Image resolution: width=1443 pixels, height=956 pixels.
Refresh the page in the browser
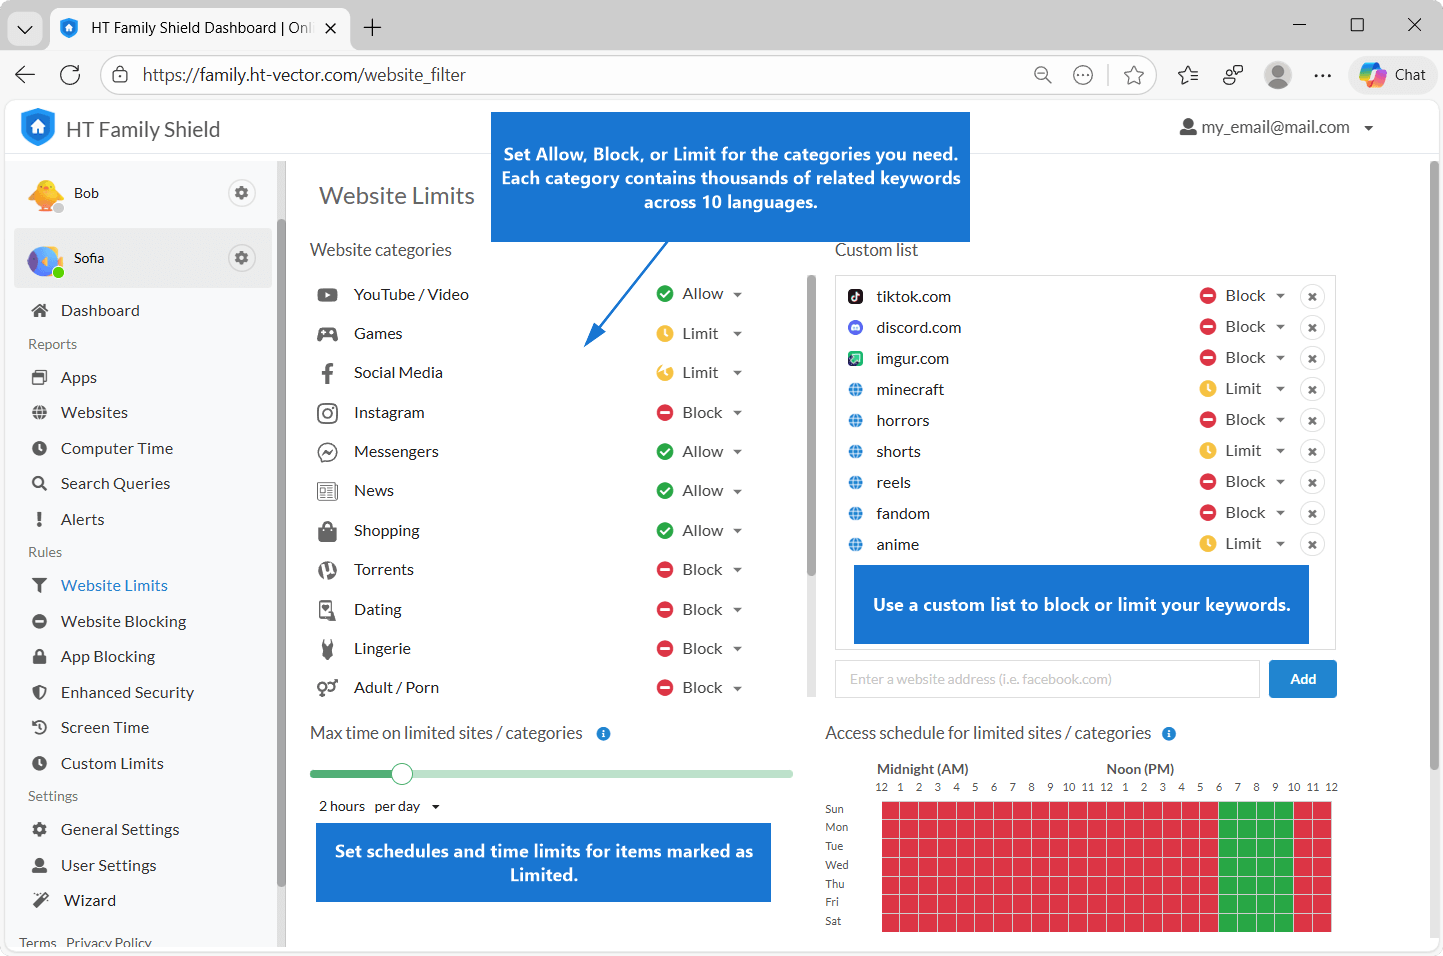click(x=70, y=75)
